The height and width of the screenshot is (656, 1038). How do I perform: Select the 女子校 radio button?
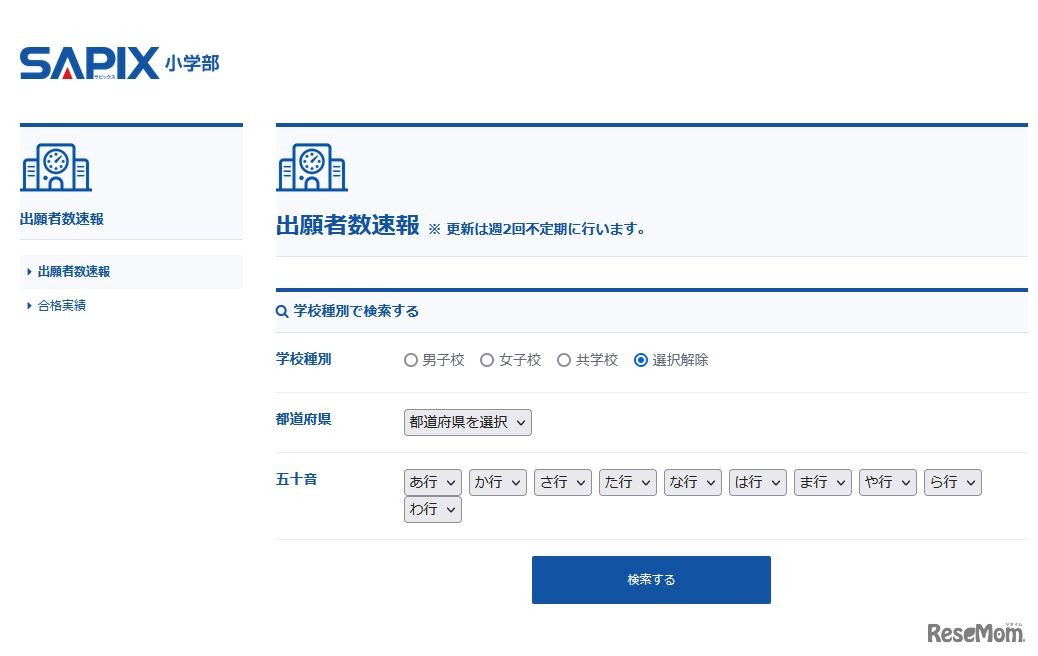(487, 360)
